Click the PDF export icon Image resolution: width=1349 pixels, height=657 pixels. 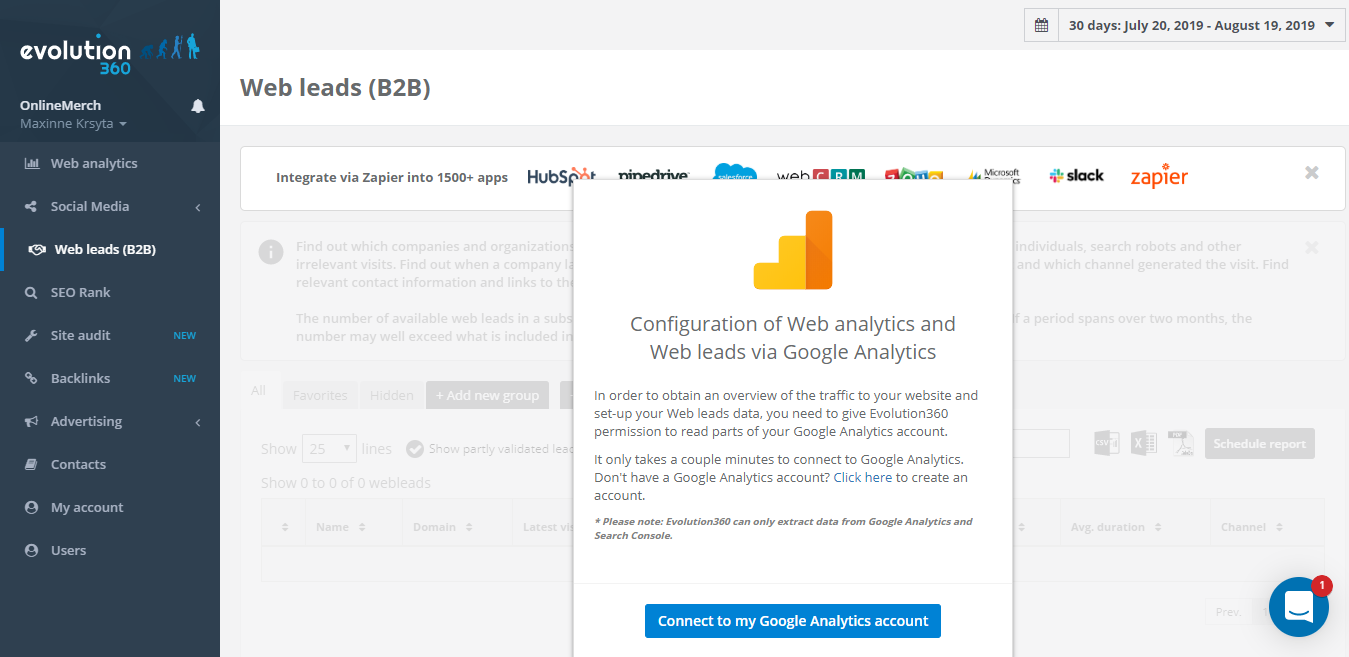1180,444
